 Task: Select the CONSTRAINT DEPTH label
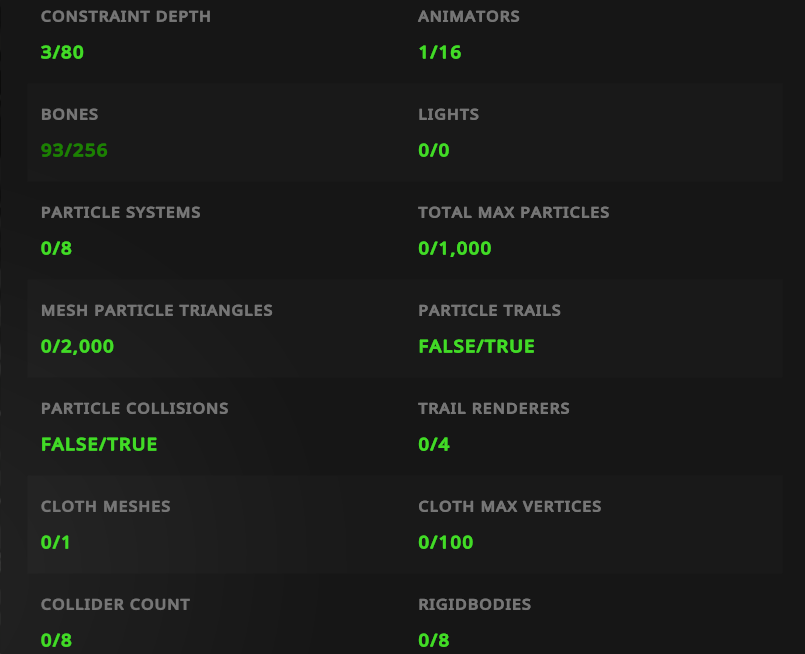coord(126,16)
